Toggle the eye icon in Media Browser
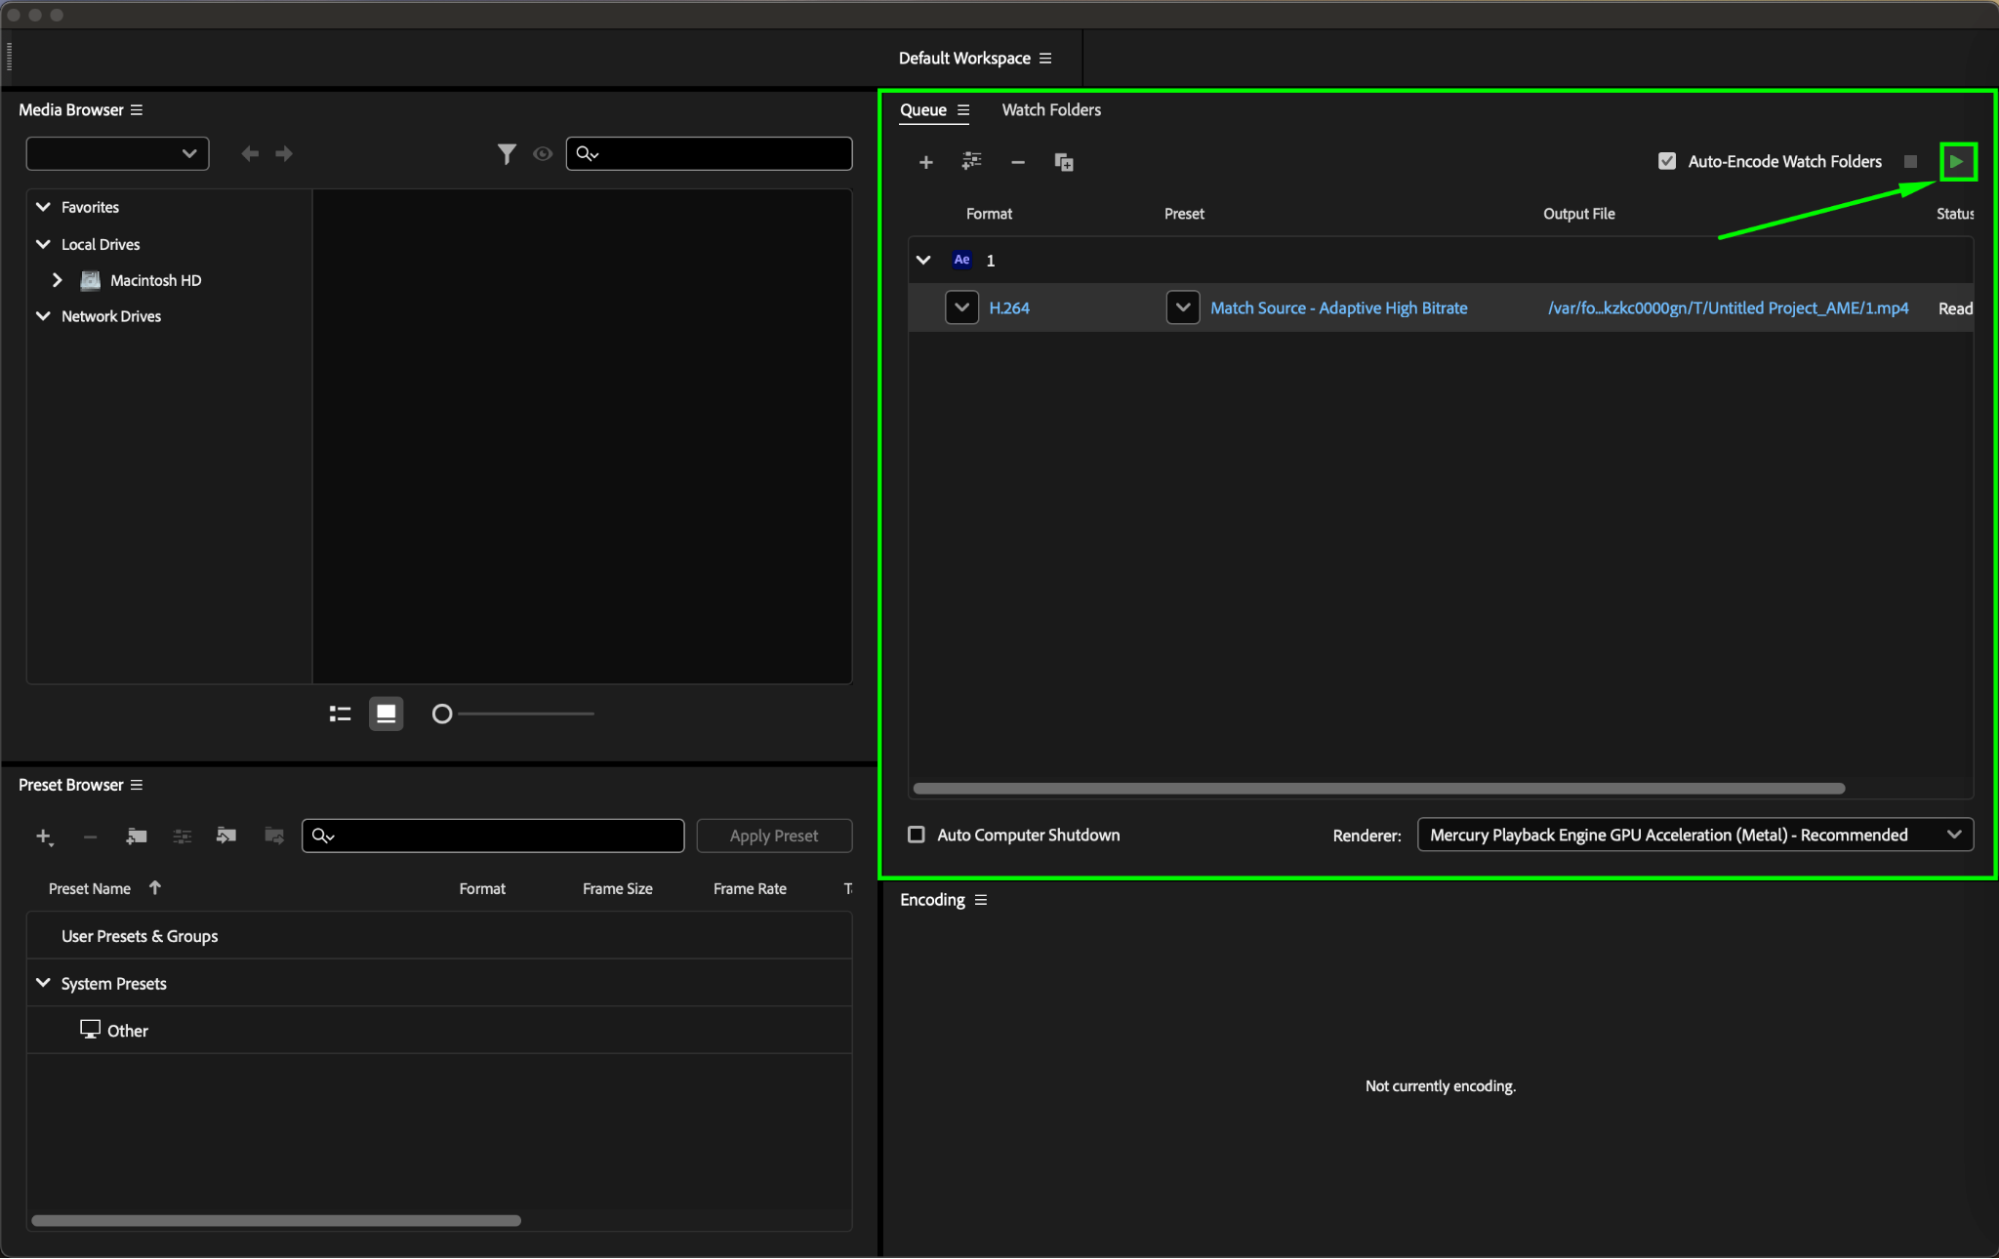The image size is (1999, 1259). 542,153
